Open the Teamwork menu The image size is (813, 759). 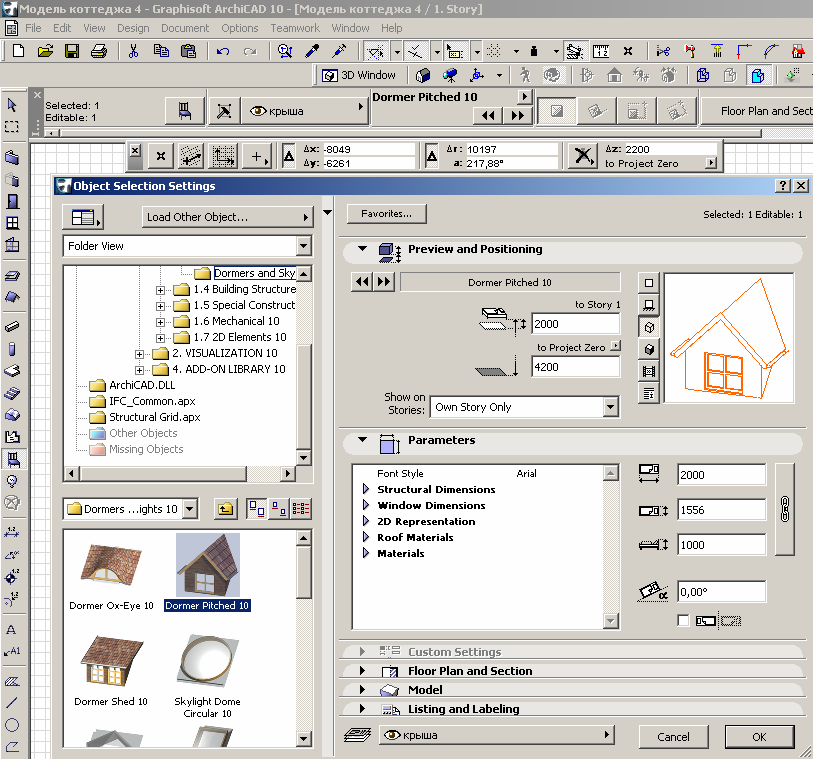coord(295,28)
